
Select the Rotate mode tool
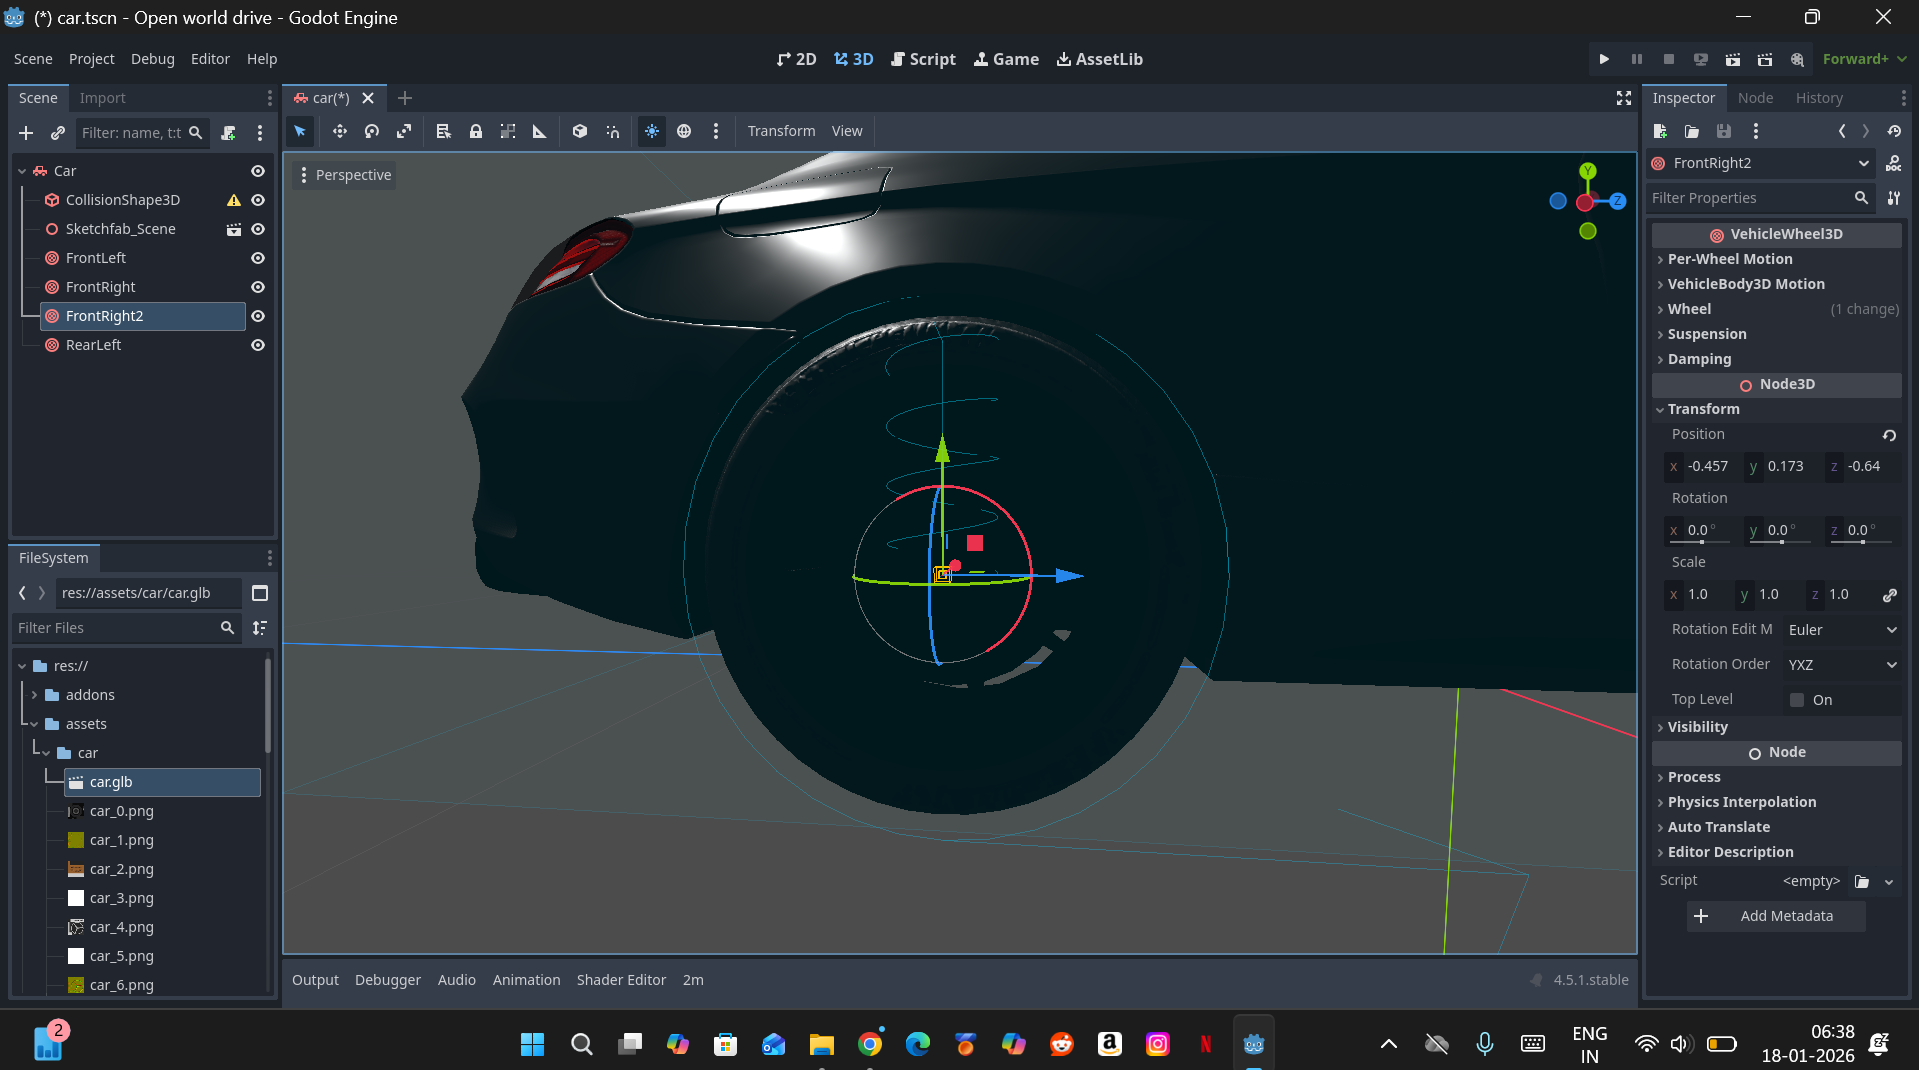[372, 131]
